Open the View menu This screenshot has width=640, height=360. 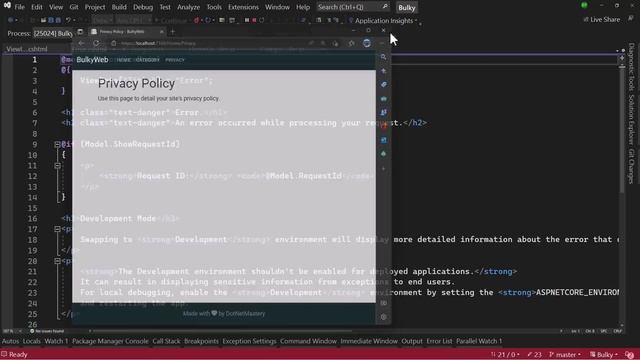coord(56,7)
